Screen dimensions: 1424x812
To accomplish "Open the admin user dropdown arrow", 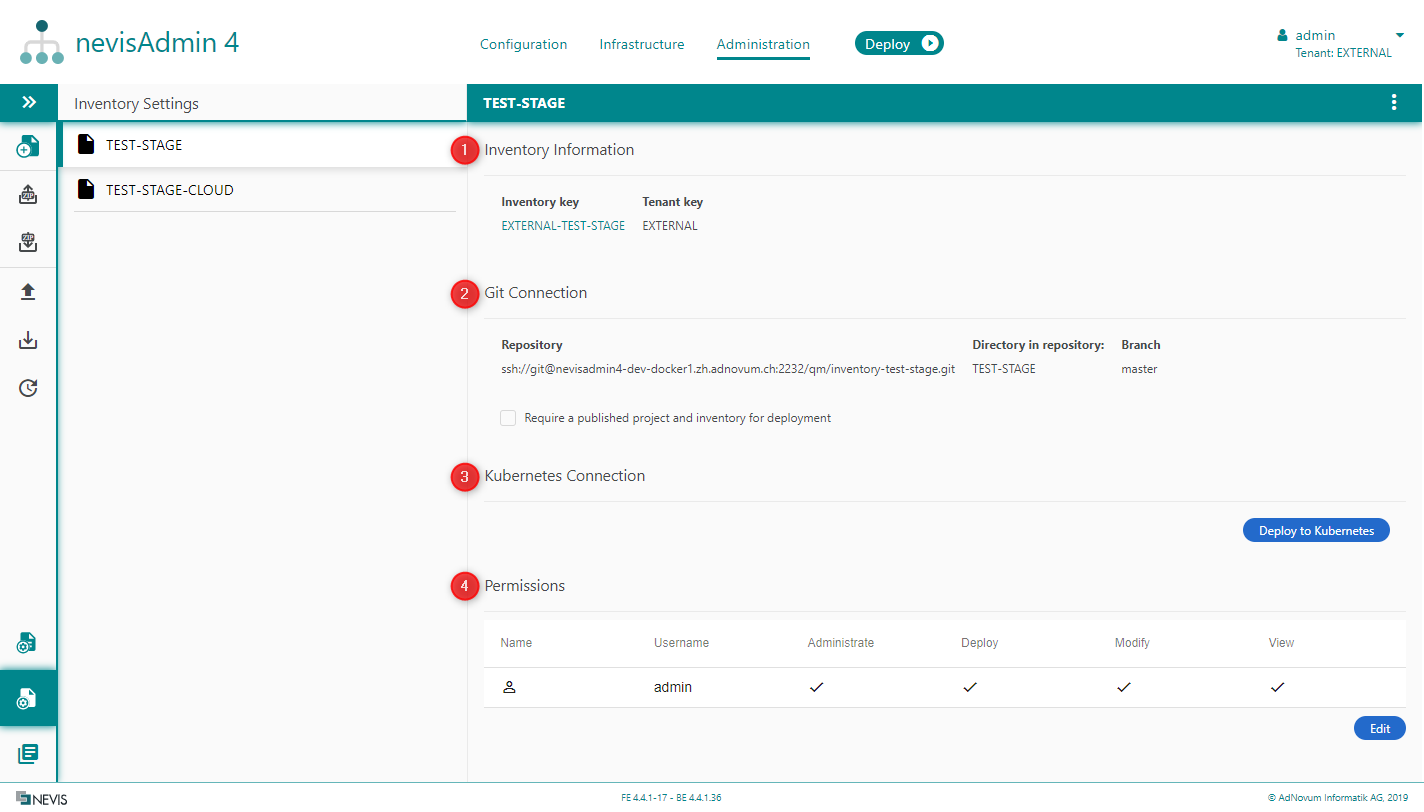I will (x=1400, y=35).
